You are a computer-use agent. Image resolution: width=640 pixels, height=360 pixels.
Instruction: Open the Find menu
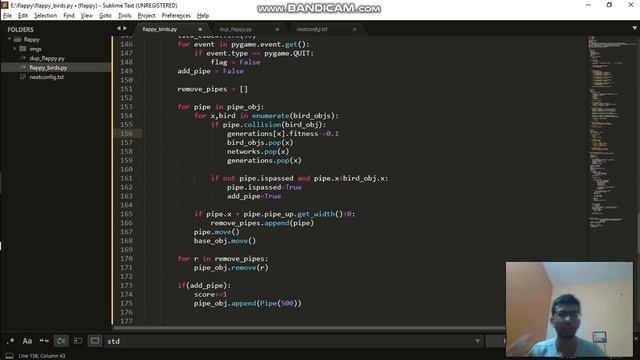pos(69,16)
